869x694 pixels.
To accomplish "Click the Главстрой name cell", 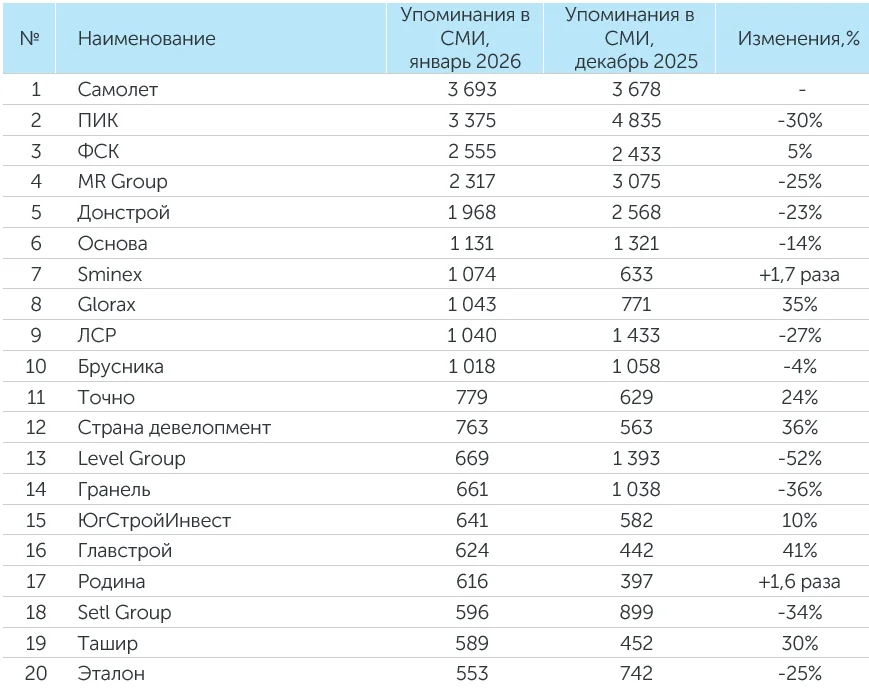I will point(125,551).
